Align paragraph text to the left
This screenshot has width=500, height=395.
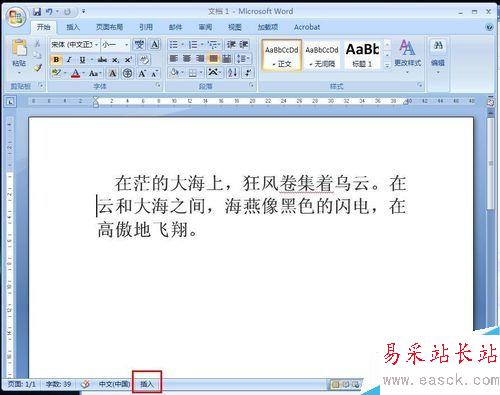coord(174,59)
